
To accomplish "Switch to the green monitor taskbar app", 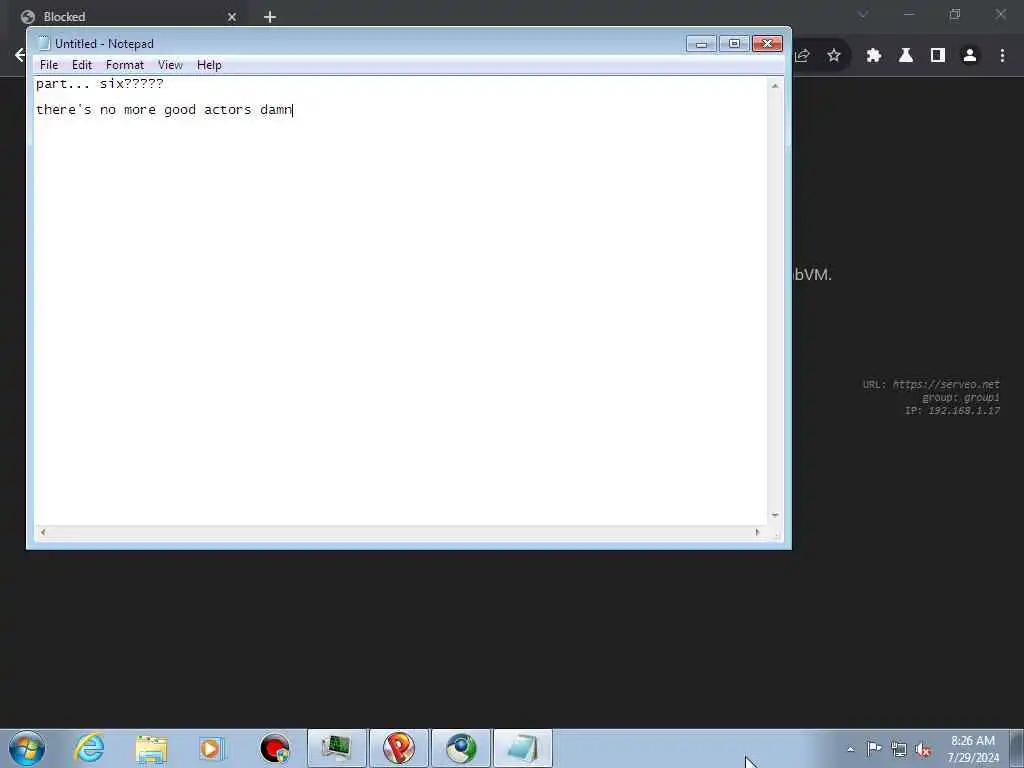I will click(x=337, y=748).
